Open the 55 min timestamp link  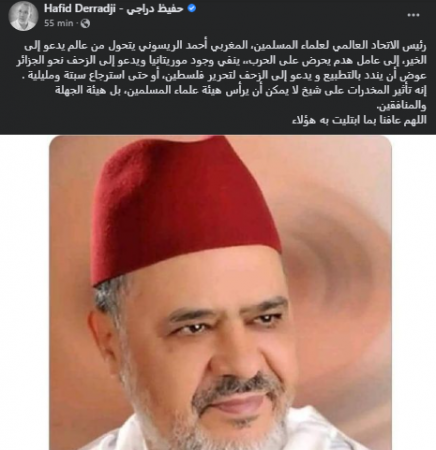pyautogui.click(x=58, y=23)
